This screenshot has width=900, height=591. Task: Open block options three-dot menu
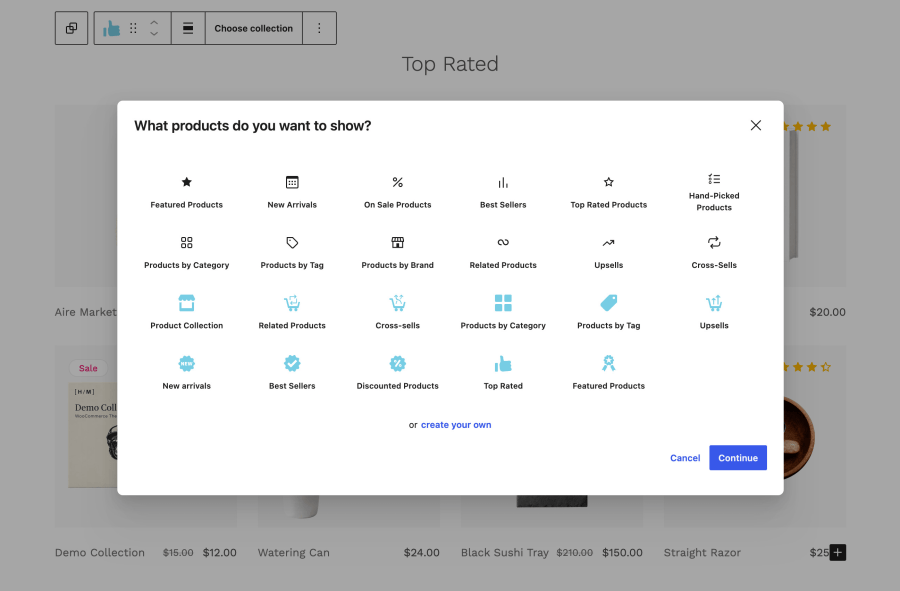coord(319,28)
